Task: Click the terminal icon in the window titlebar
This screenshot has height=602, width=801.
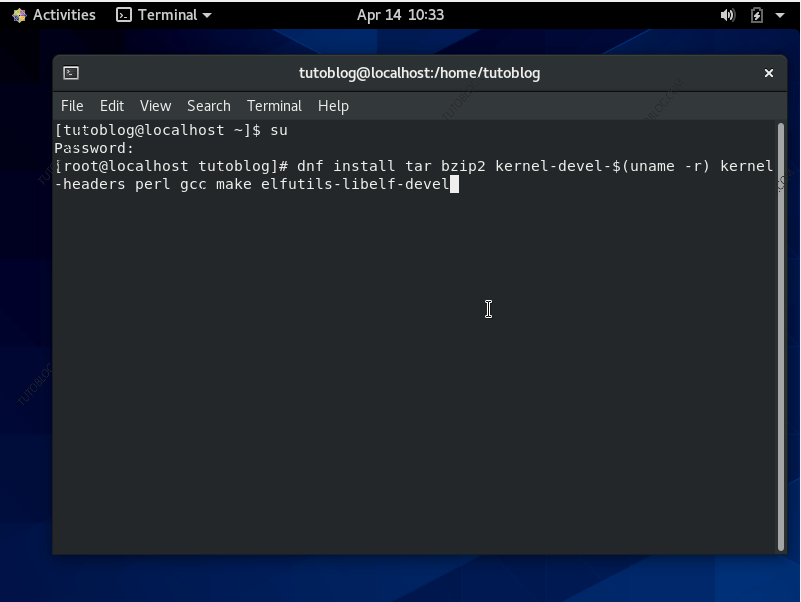Action: 69,72
